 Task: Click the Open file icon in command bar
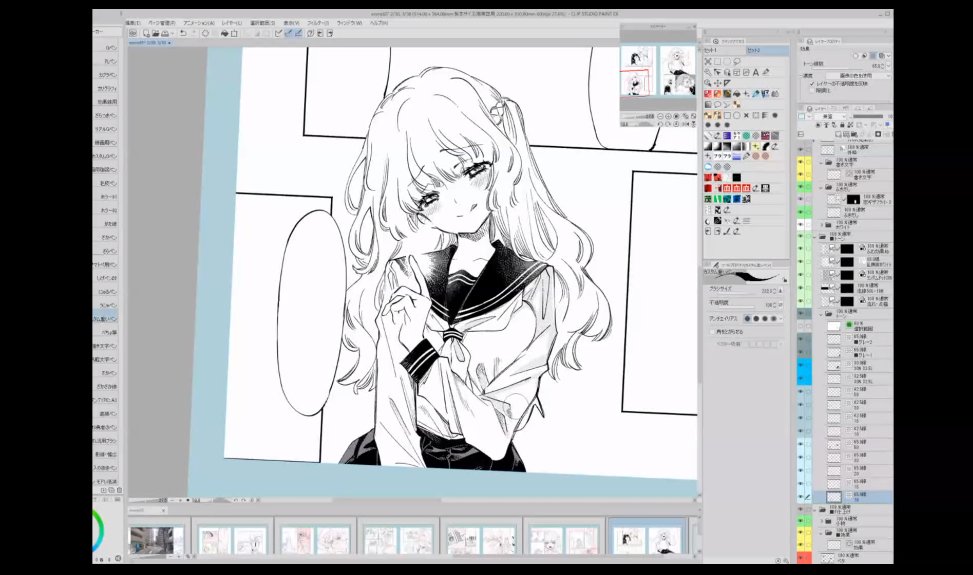[155, 33]
